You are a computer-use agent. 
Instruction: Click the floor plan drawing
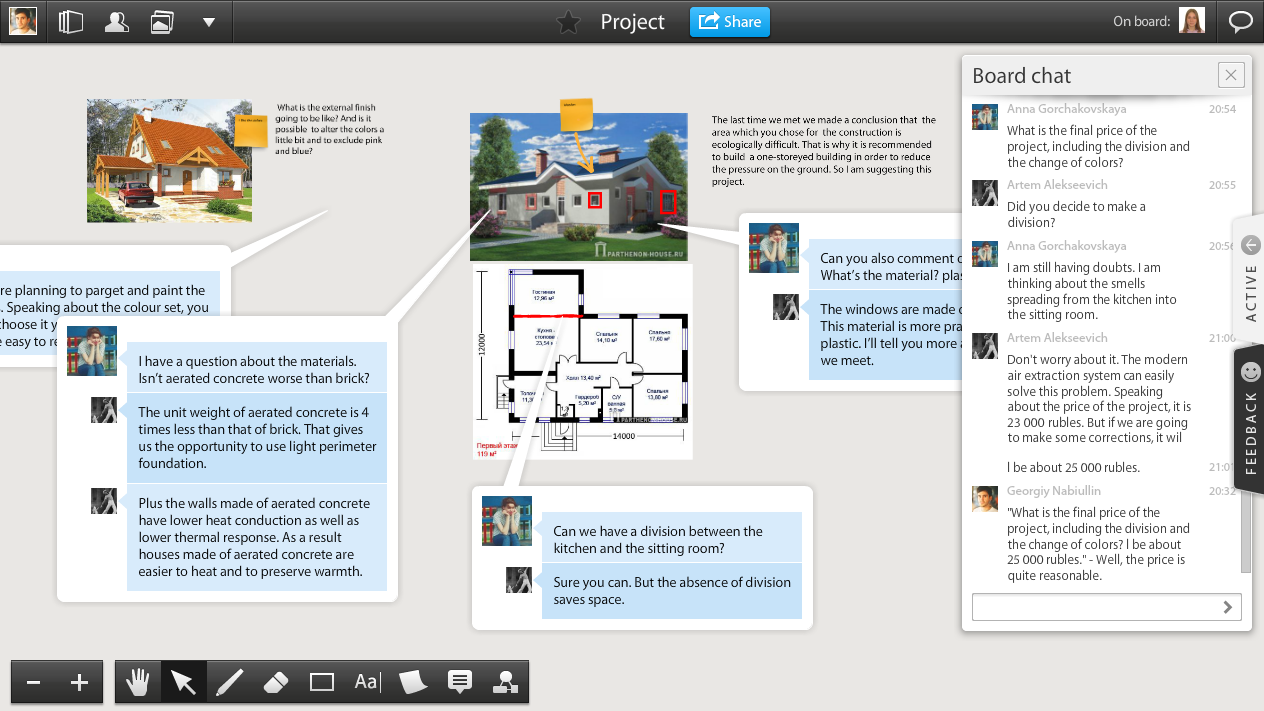click(582, 362)
